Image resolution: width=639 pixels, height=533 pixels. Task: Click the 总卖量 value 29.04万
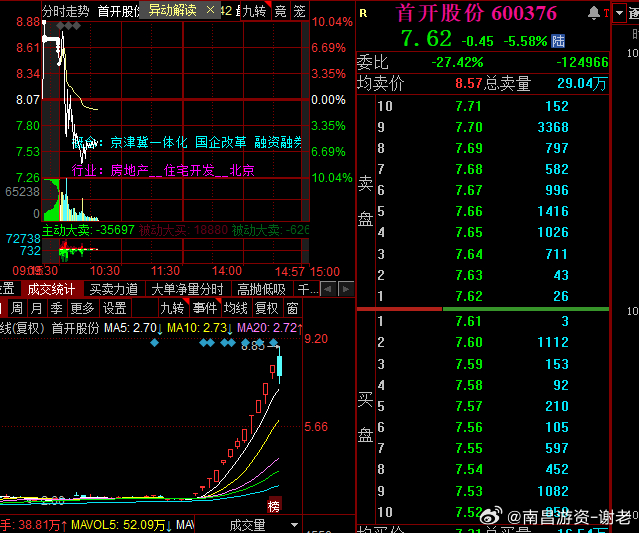tap(582, 84)
